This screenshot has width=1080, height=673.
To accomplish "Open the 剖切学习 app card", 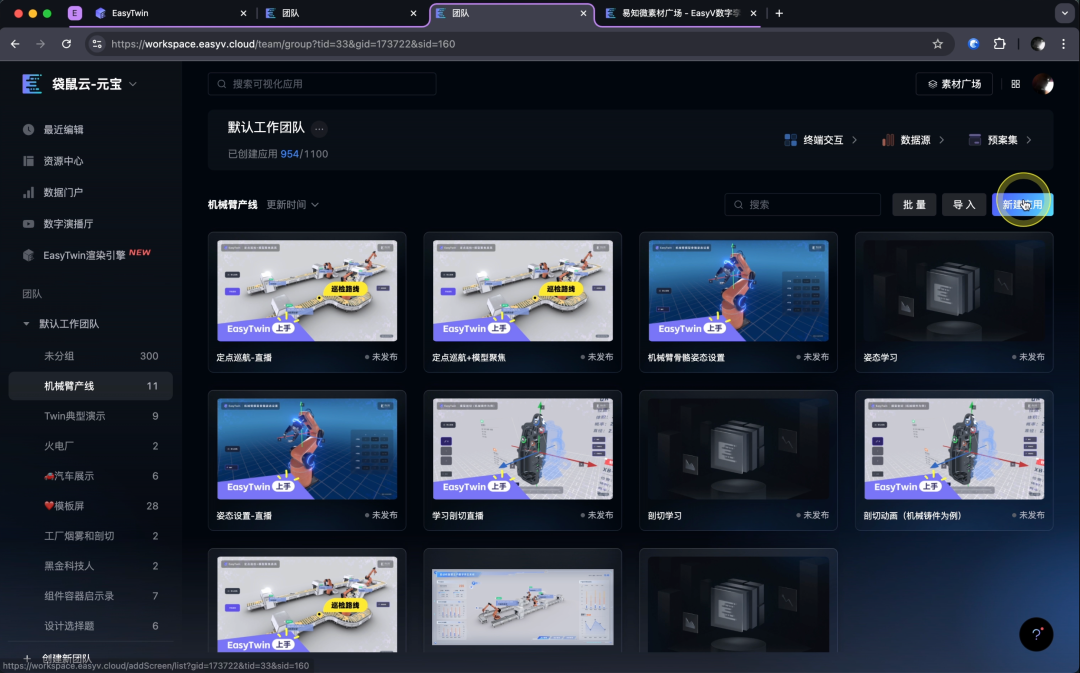I will point(738,460).
